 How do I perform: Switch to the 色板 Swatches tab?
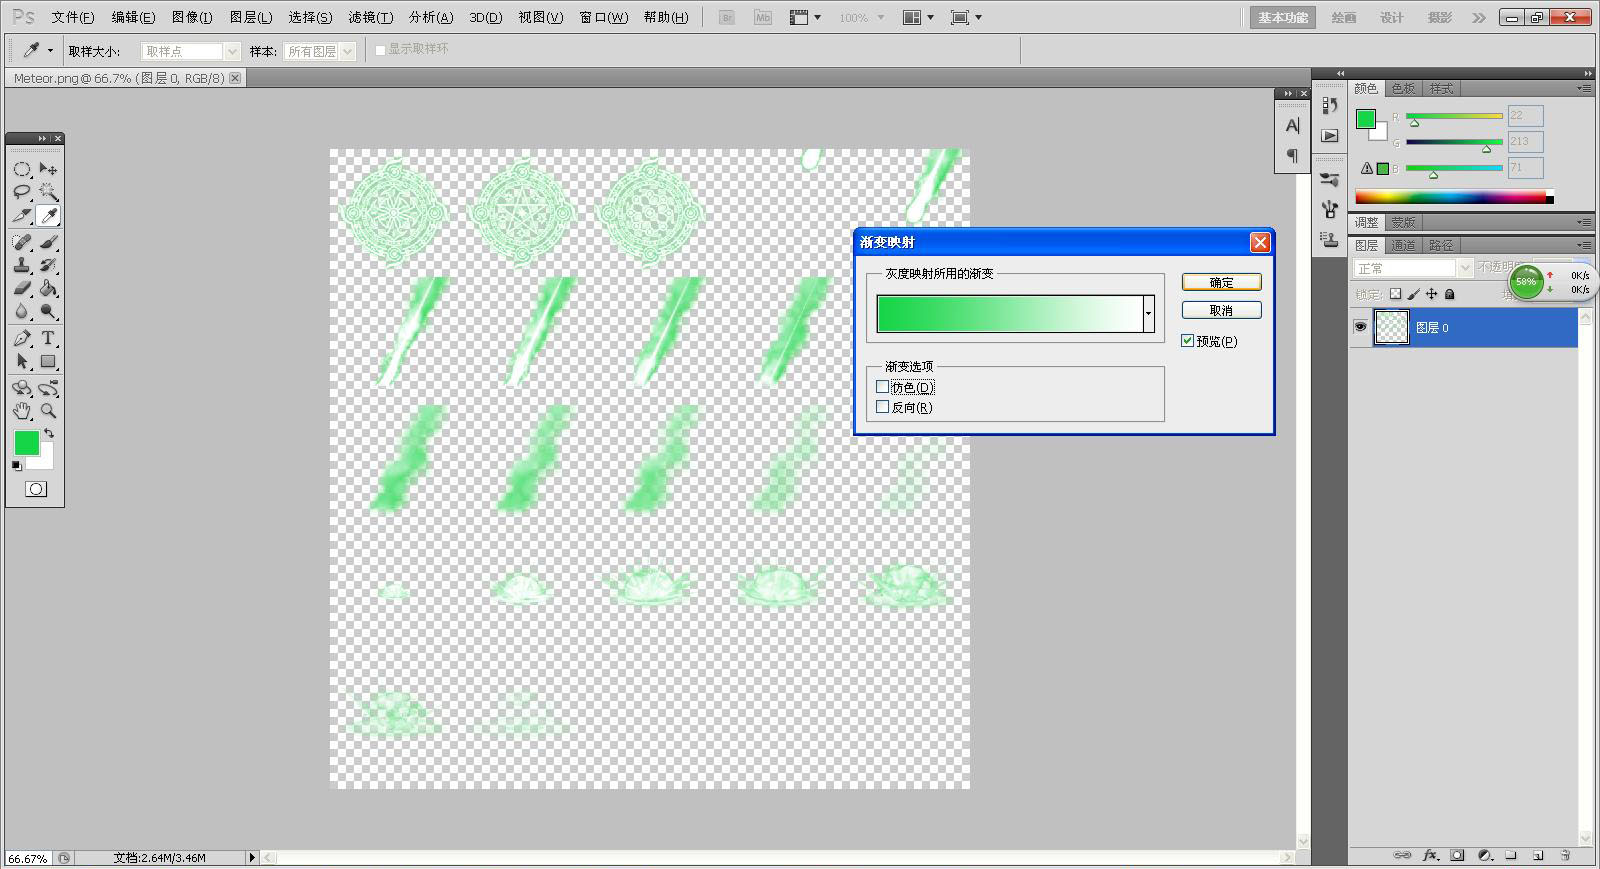click(x=1403, y=89)
